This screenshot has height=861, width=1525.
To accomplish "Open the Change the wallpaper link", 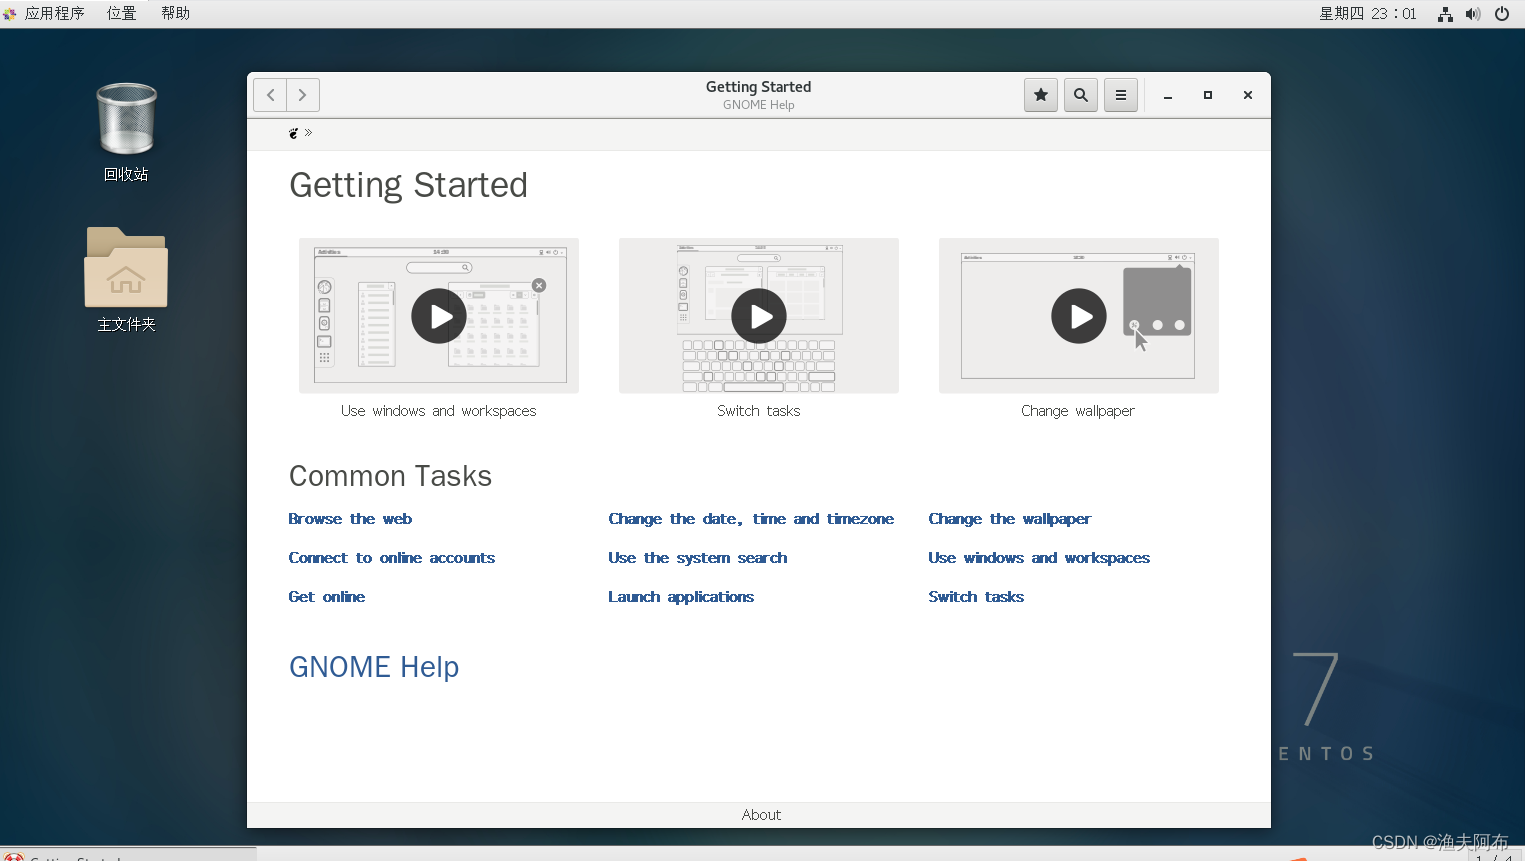I will (x=1010, y=519).
